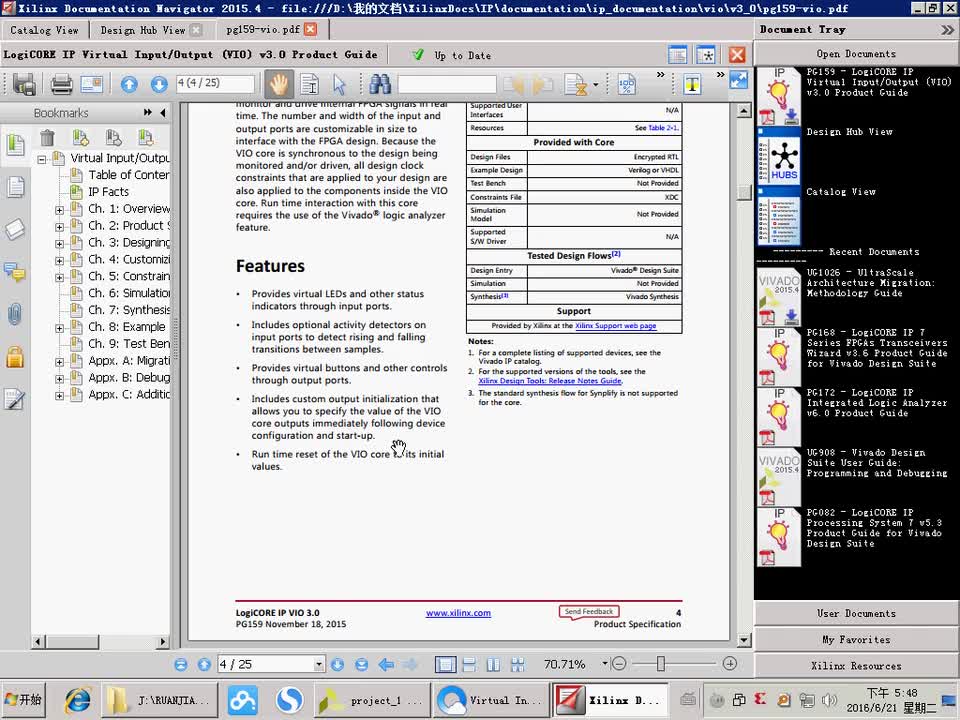The width and height of the screenshot is (960, 720).
Task: Expand the Ch. 1: Overview bookmark
Action: pos(59,210)
